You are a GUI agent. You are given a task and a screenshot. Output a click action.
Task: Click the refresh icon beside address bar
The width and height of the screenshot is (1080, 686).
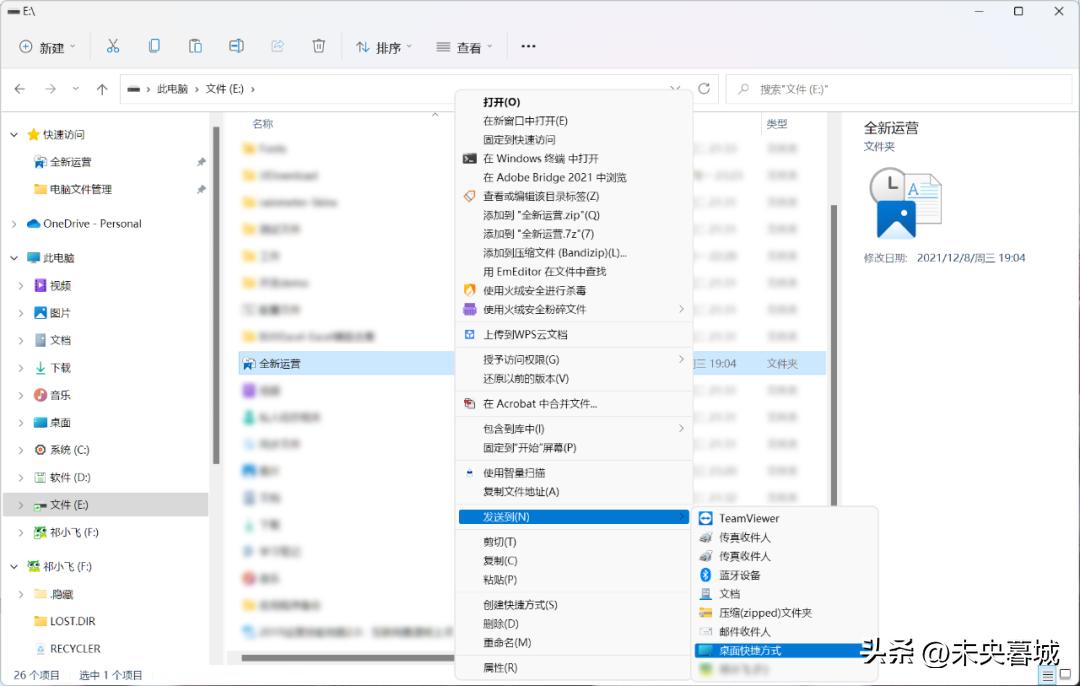tap(704, 89)
